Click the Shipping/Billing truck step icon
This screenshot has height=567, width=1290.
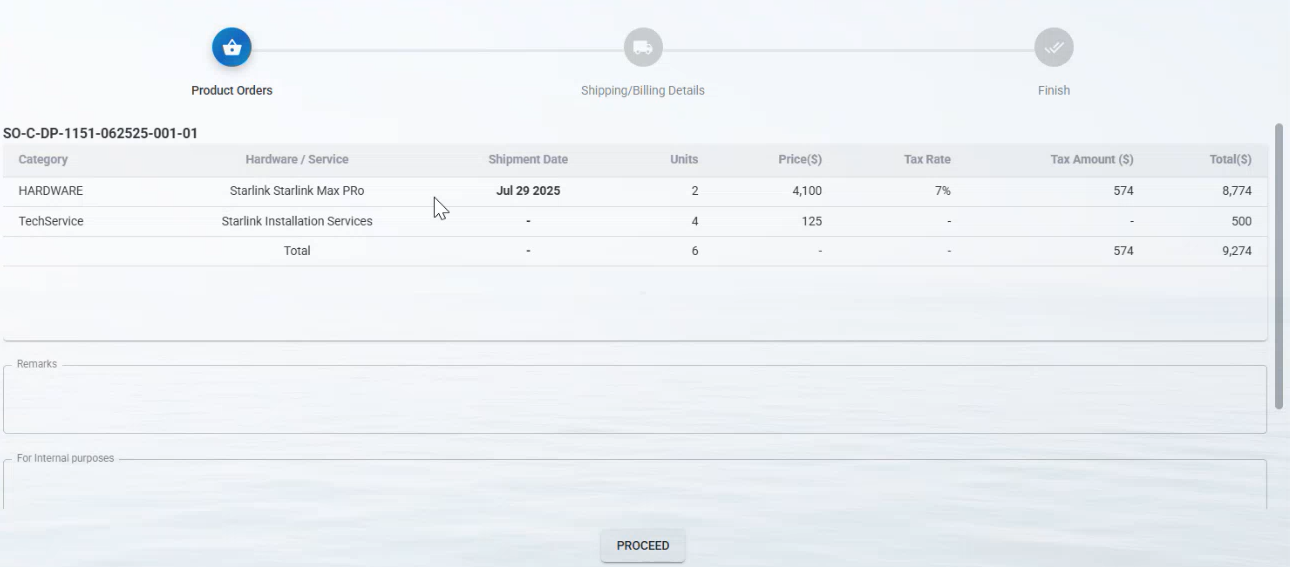[643, 47]
